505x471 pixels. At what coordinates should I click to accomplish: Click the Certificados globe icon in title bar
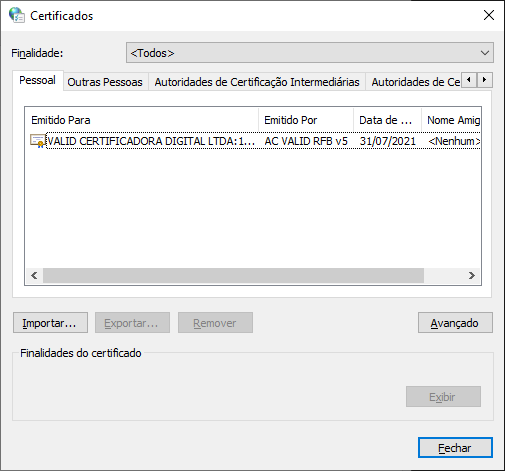16,15
